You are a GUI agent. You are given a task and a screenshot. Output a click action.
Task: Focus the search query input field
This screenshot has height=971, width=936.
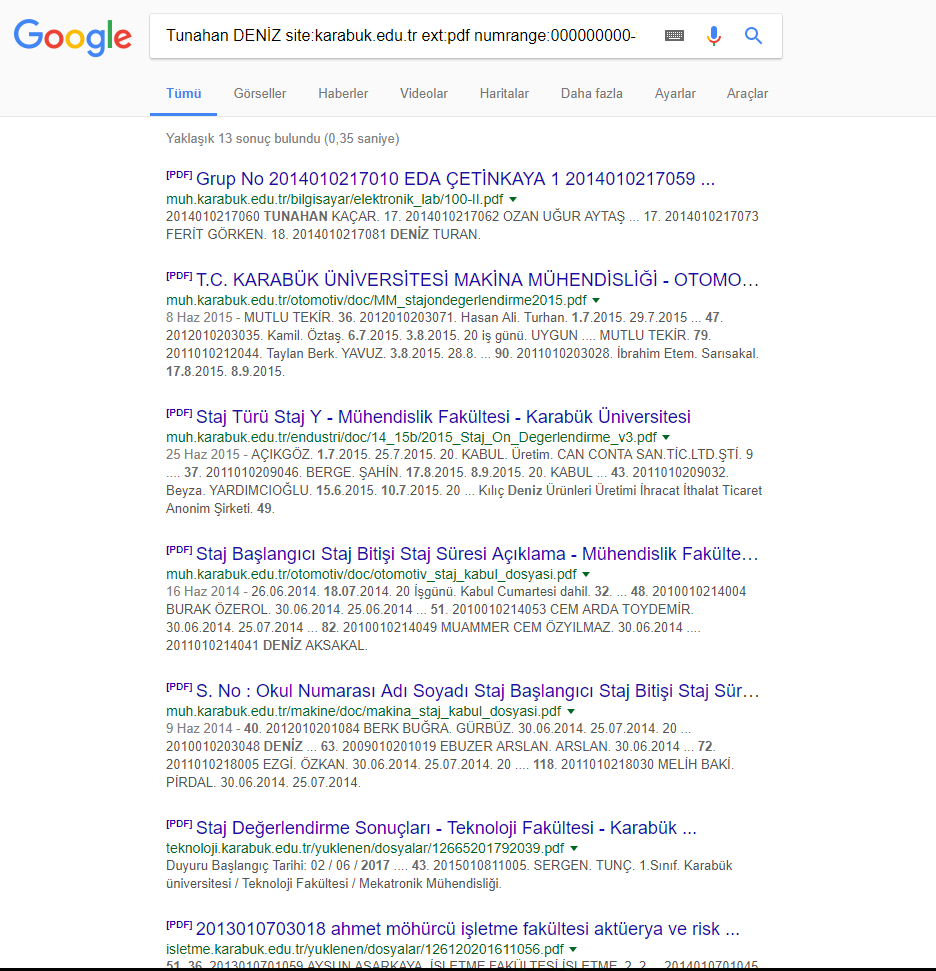click(x=401, y=36)
